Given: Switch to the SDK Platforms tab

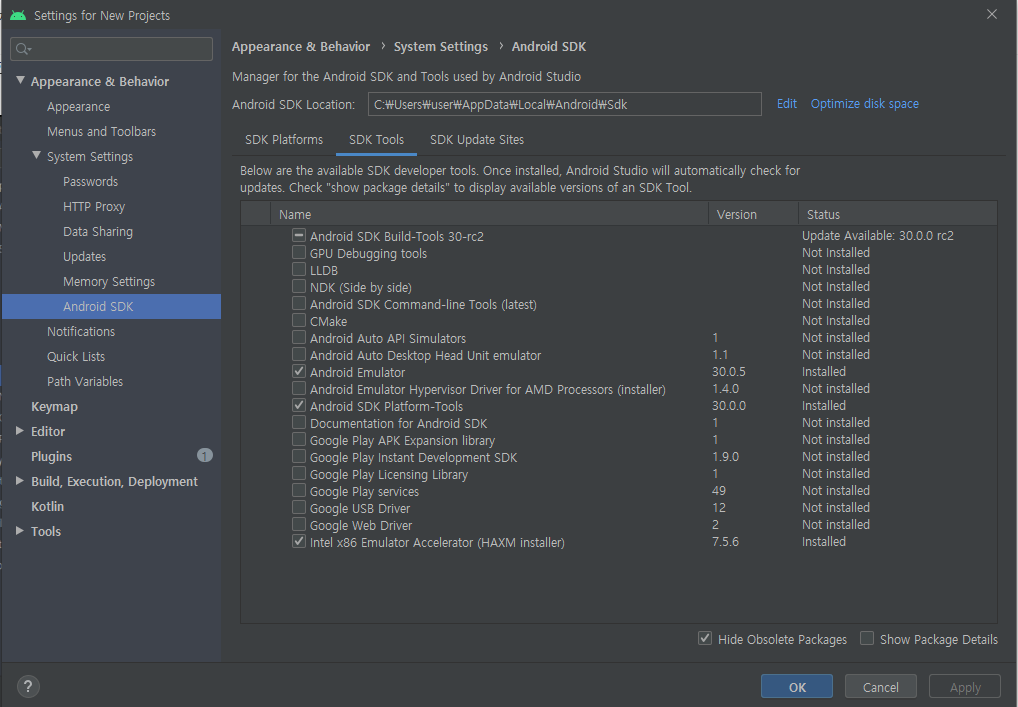Looking at the screenshot, I should (x=284, y=140).
